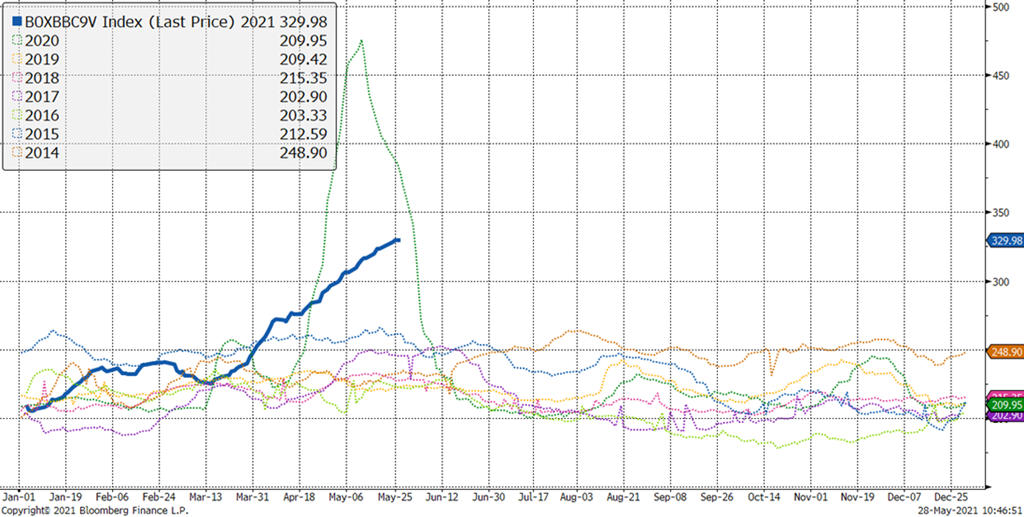
Task: Click the 28-May-2021 timestamp at bottom right
Action: point(961,510)
